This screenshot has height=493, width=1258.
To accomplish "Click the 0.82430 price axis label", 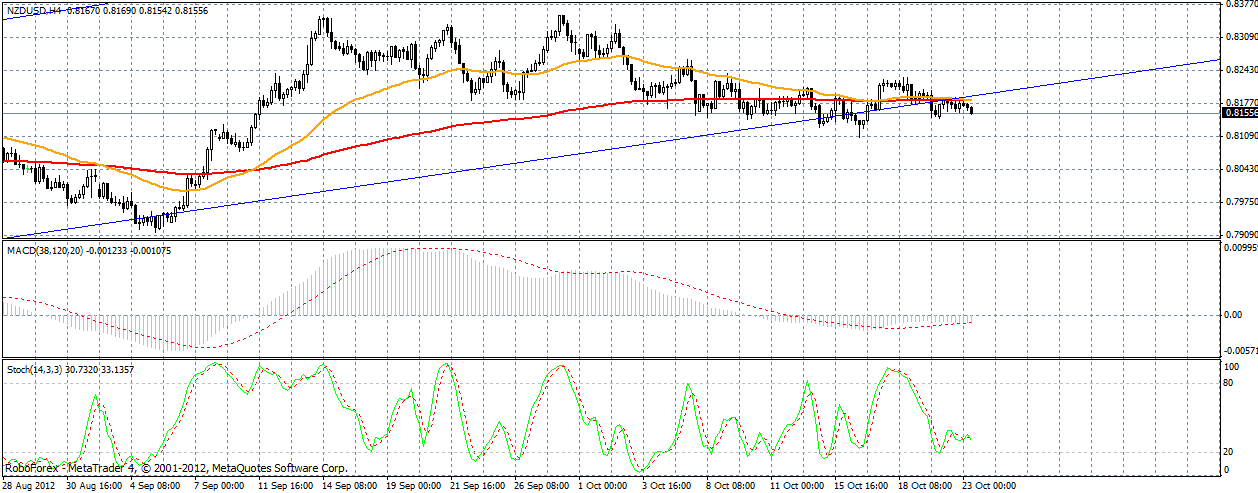I will click(1240, 70).
